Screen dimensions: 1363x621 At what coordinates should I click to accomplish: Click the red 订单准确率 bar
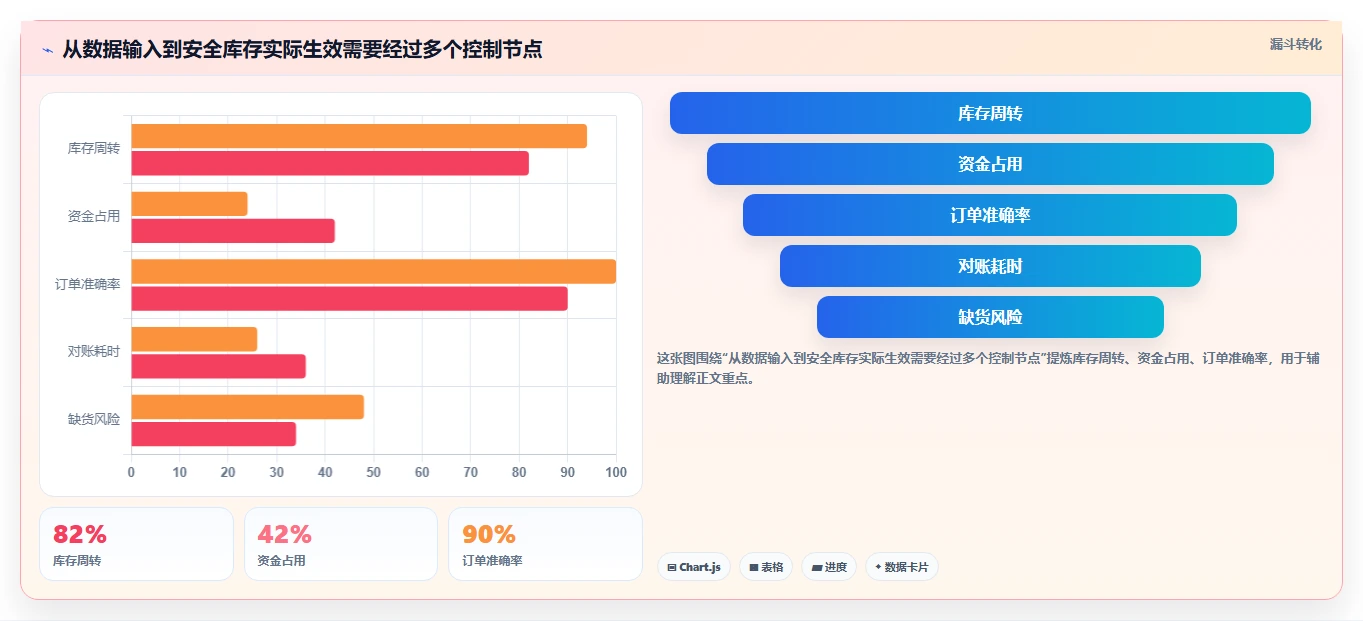pyautogui.click(x=349, y=298)
